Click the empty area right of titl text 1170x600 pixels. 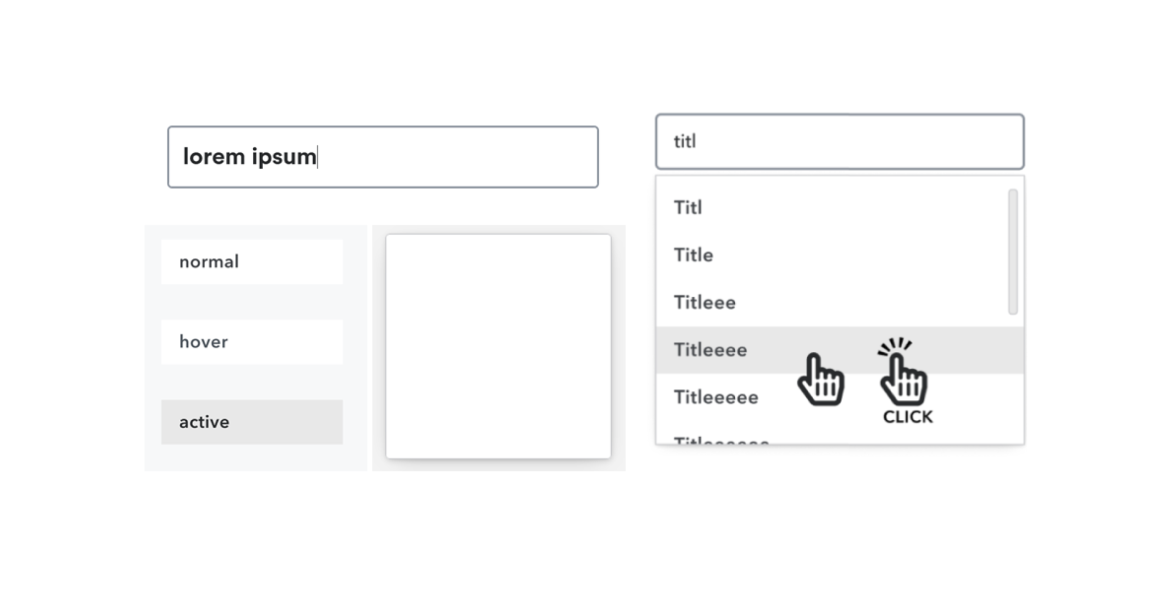858,142
